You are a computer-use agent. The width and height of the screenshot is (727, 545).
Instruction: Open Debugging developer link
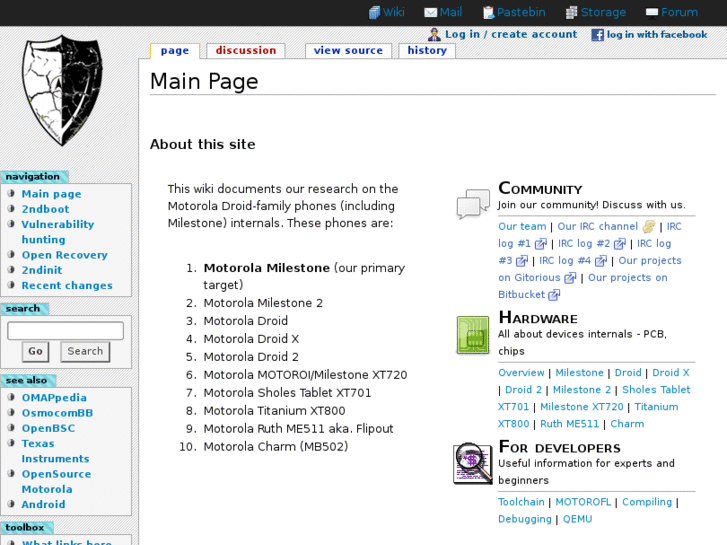(525, 519)
